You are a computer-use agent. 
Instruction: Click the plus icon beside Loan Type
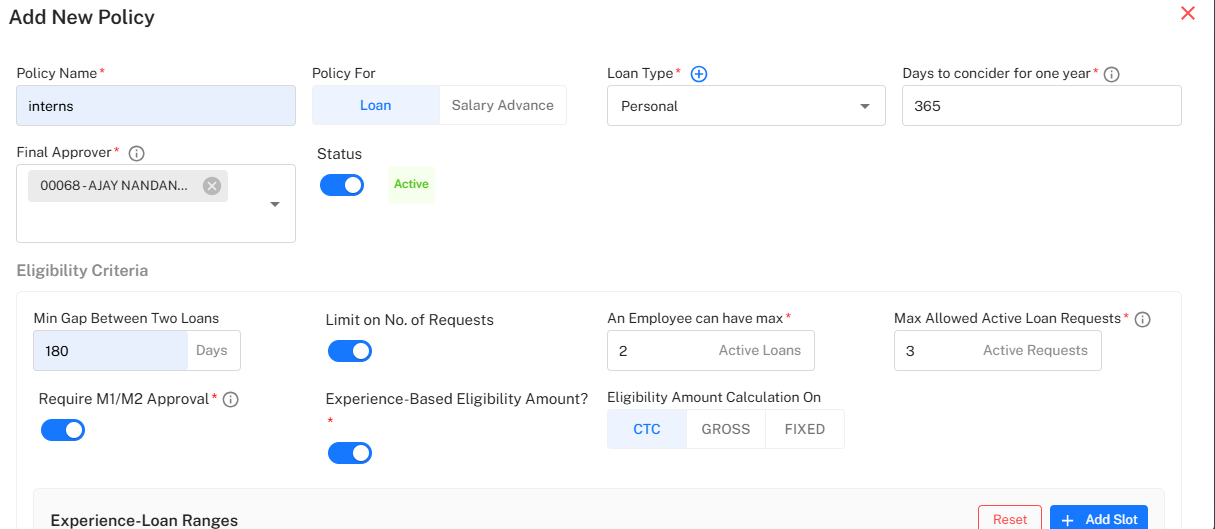click(x=699, y=74)
